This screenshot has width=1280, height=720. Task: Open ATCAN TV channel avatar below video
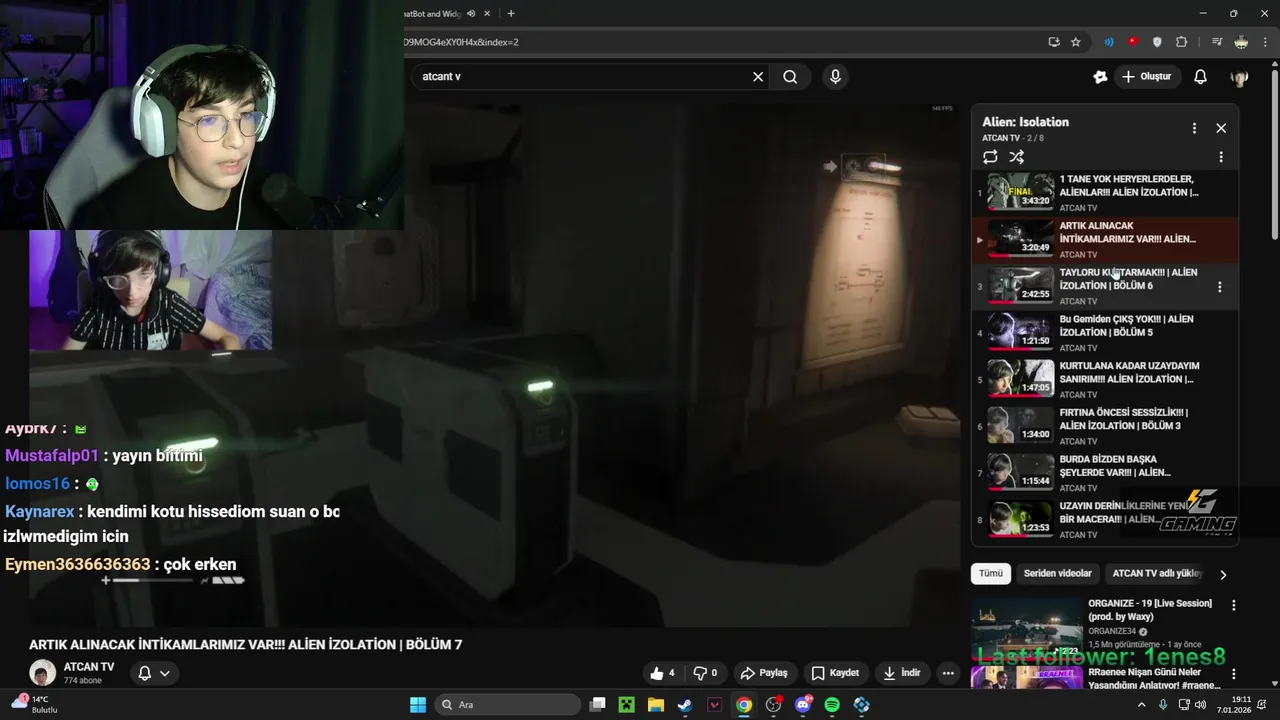42,673
